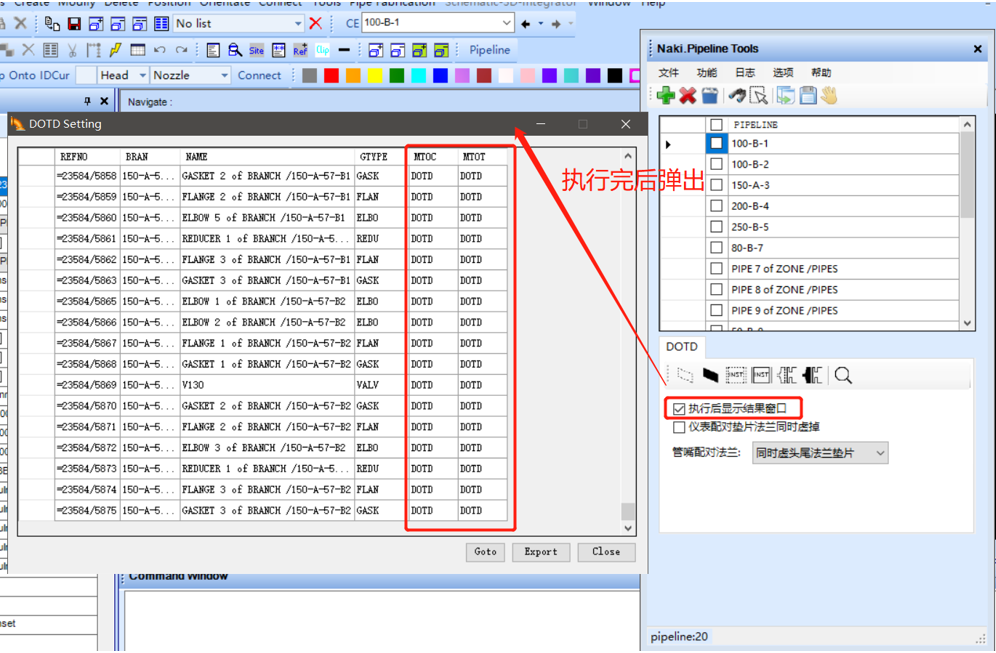Click the hand icon on Naki Pipeline toolbar
Screen dimensions: 996x653
[829, 95]
